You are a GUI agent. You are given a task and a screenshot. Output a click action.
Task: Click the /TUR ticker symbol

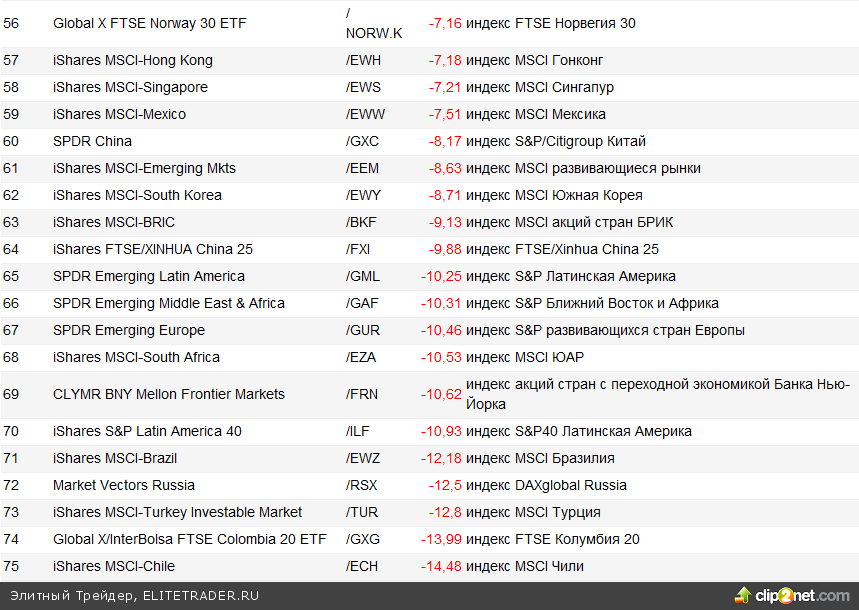(363, 512)
